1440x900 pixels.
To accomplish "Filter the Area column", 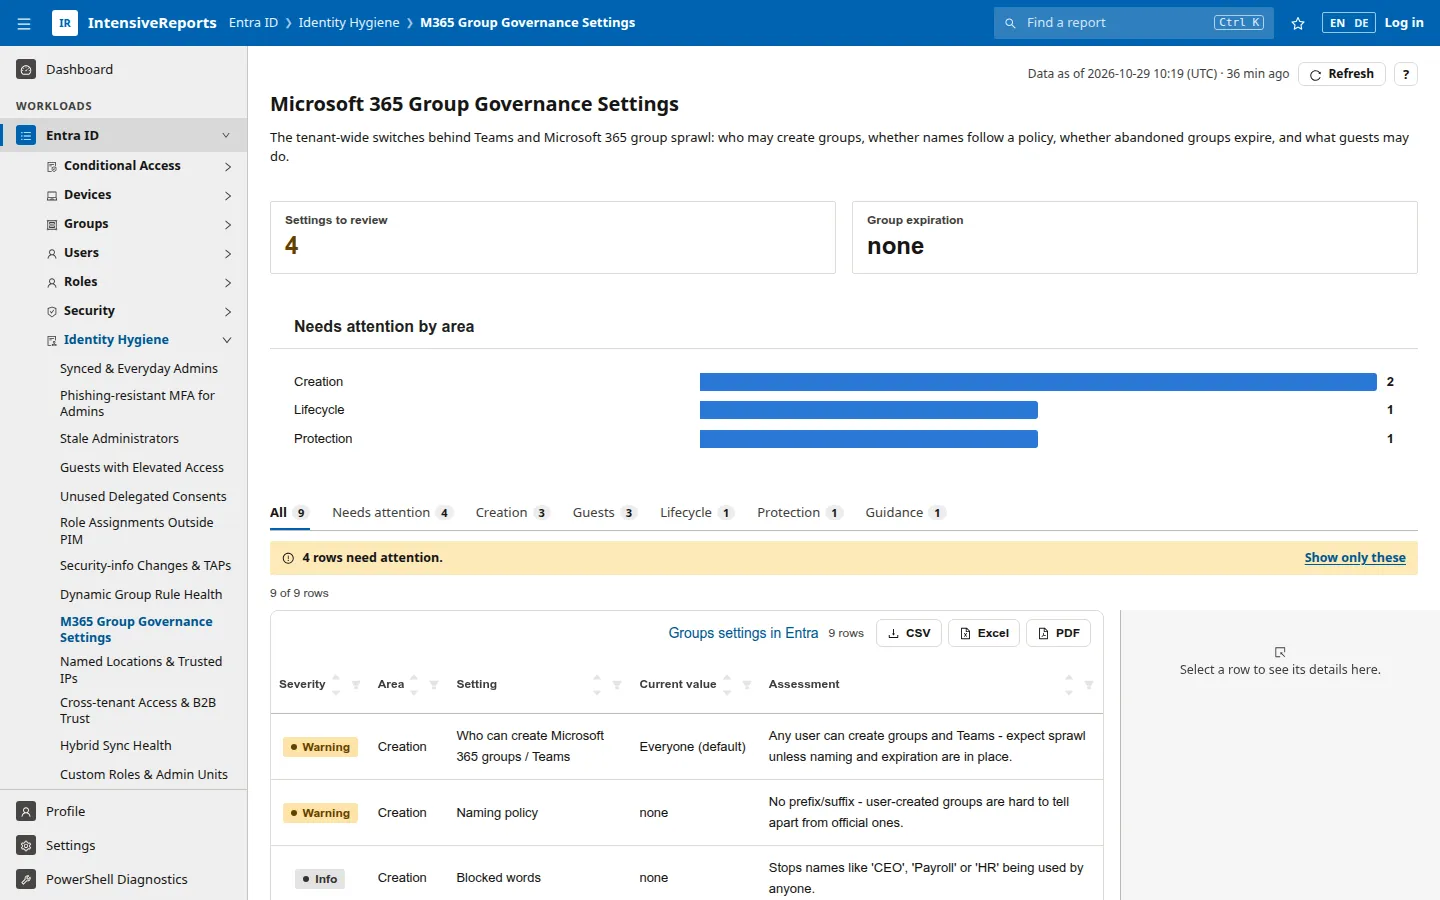I will (x=434, y=685).
